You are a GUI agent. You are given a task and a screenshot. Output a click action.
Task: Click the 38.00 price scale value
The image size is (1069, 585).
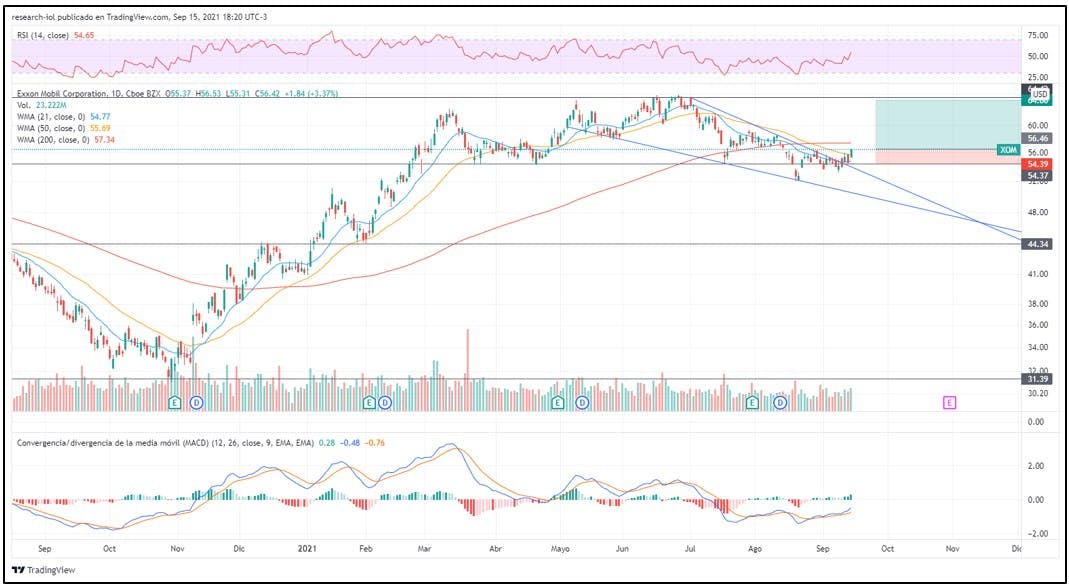point(1039,304)
